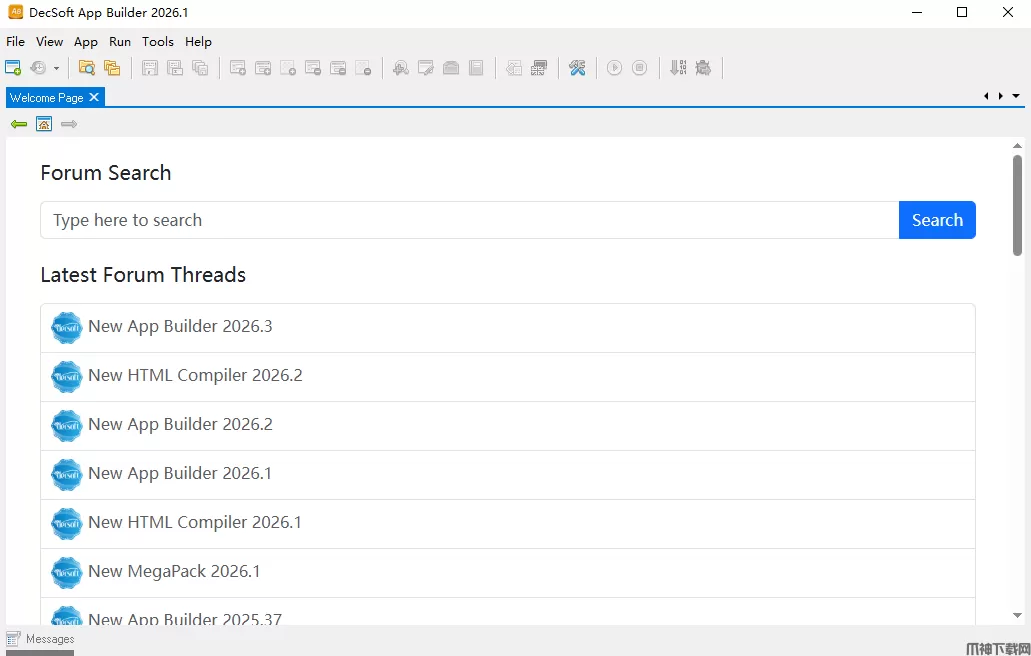
Task: Click the first add view icon with plus
Action: click(238, 67)
